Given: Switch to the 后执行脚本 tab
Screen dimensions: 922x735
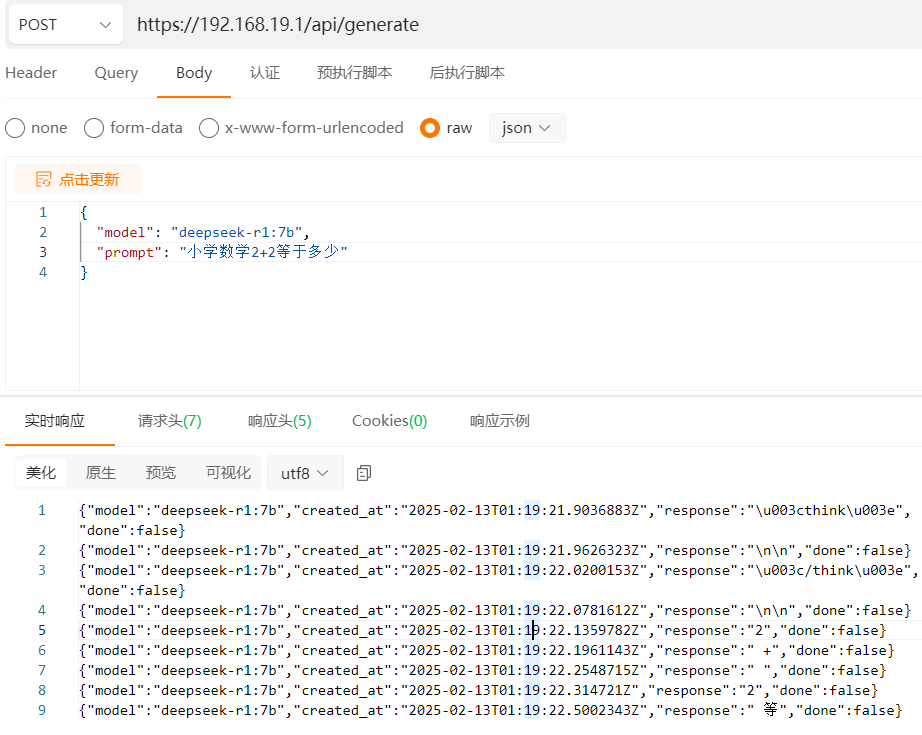Looking at the screenshot, I should pyautogui.click(x=467, y=73).
